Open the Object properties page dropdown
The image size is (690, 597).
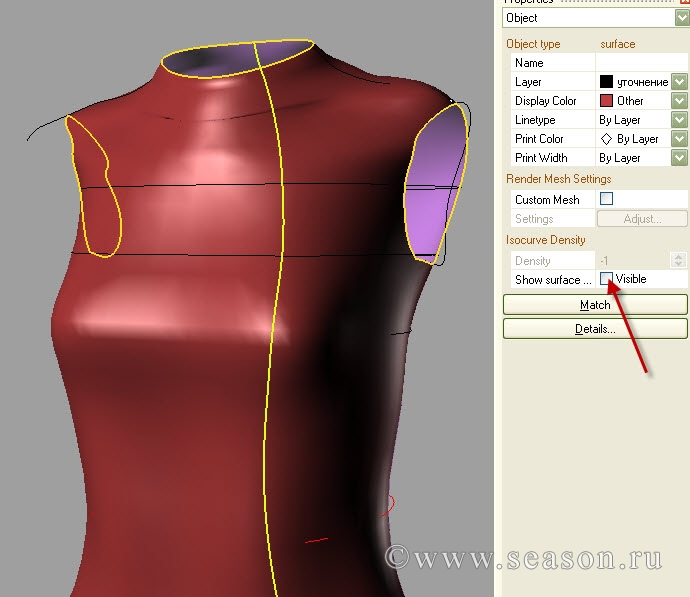[682, 18]
